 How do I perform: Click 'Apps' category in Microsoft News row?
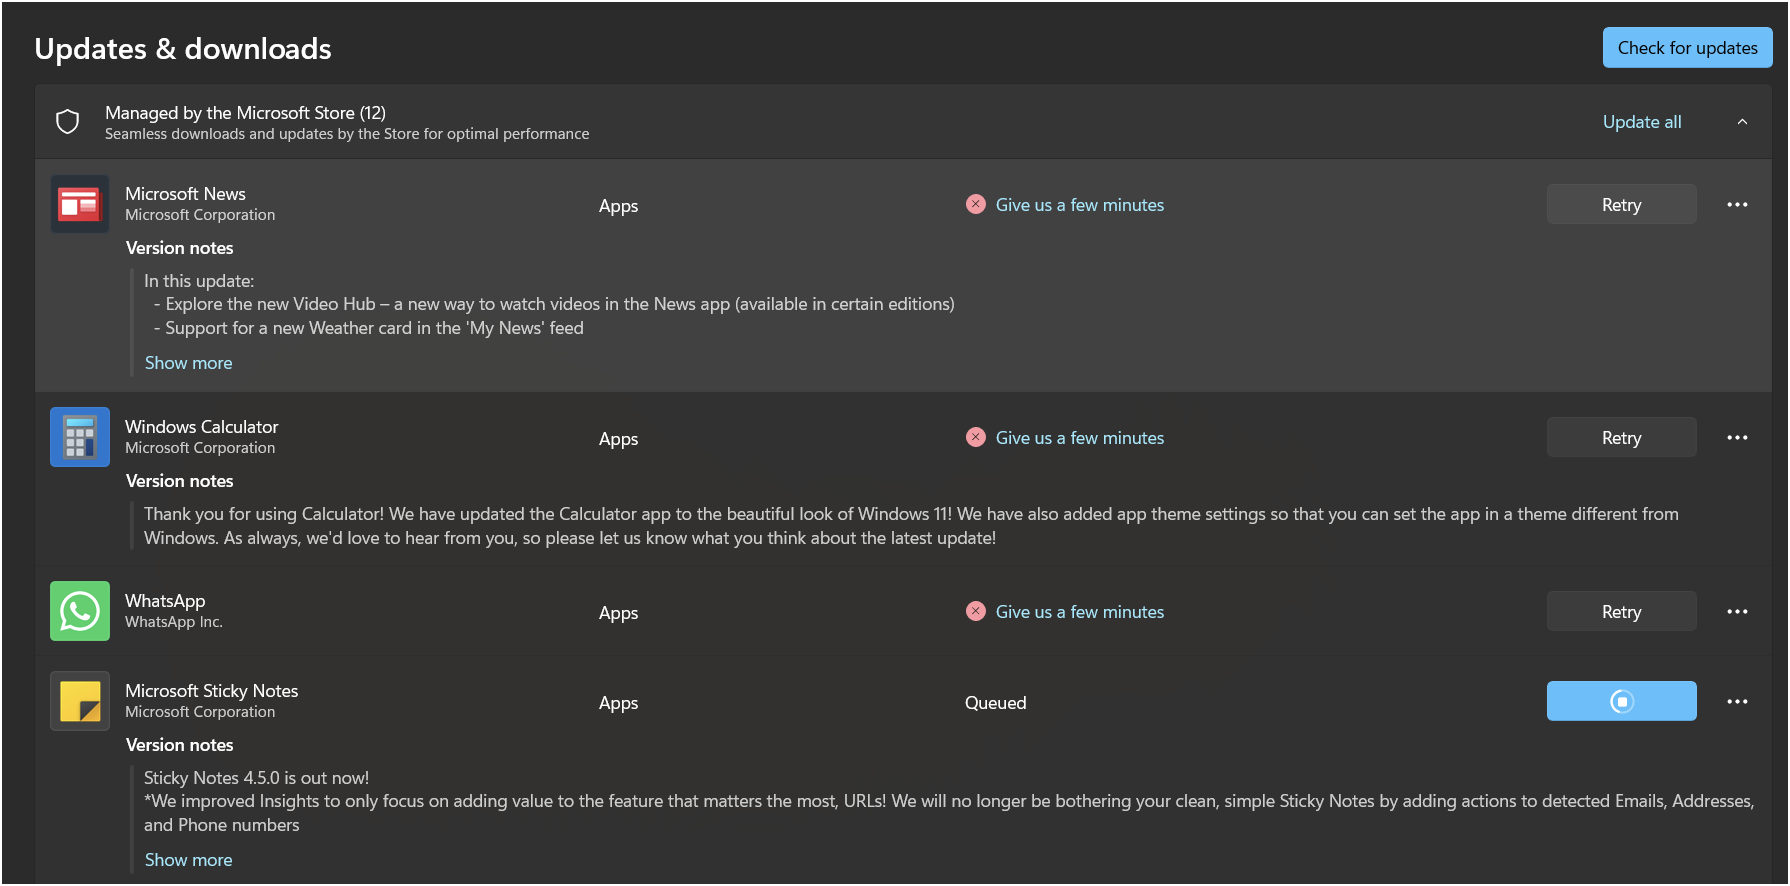point(618,206)
